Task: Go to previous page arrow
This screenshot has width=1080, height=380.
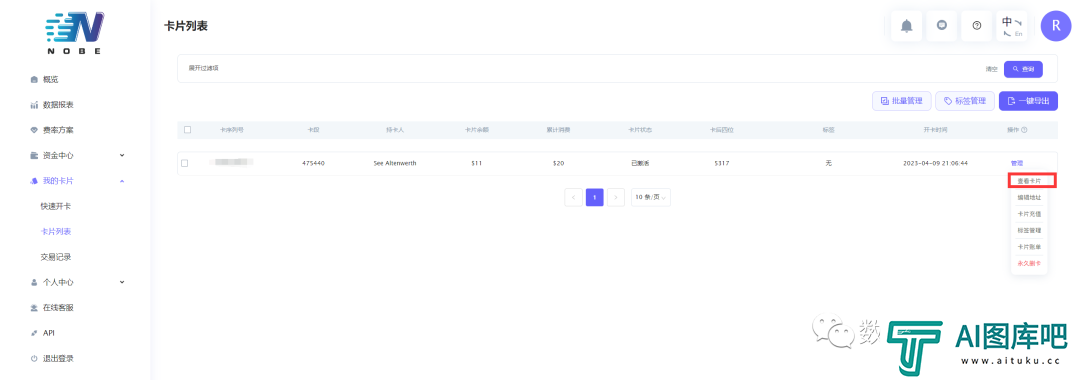Action: pos(573,197)
